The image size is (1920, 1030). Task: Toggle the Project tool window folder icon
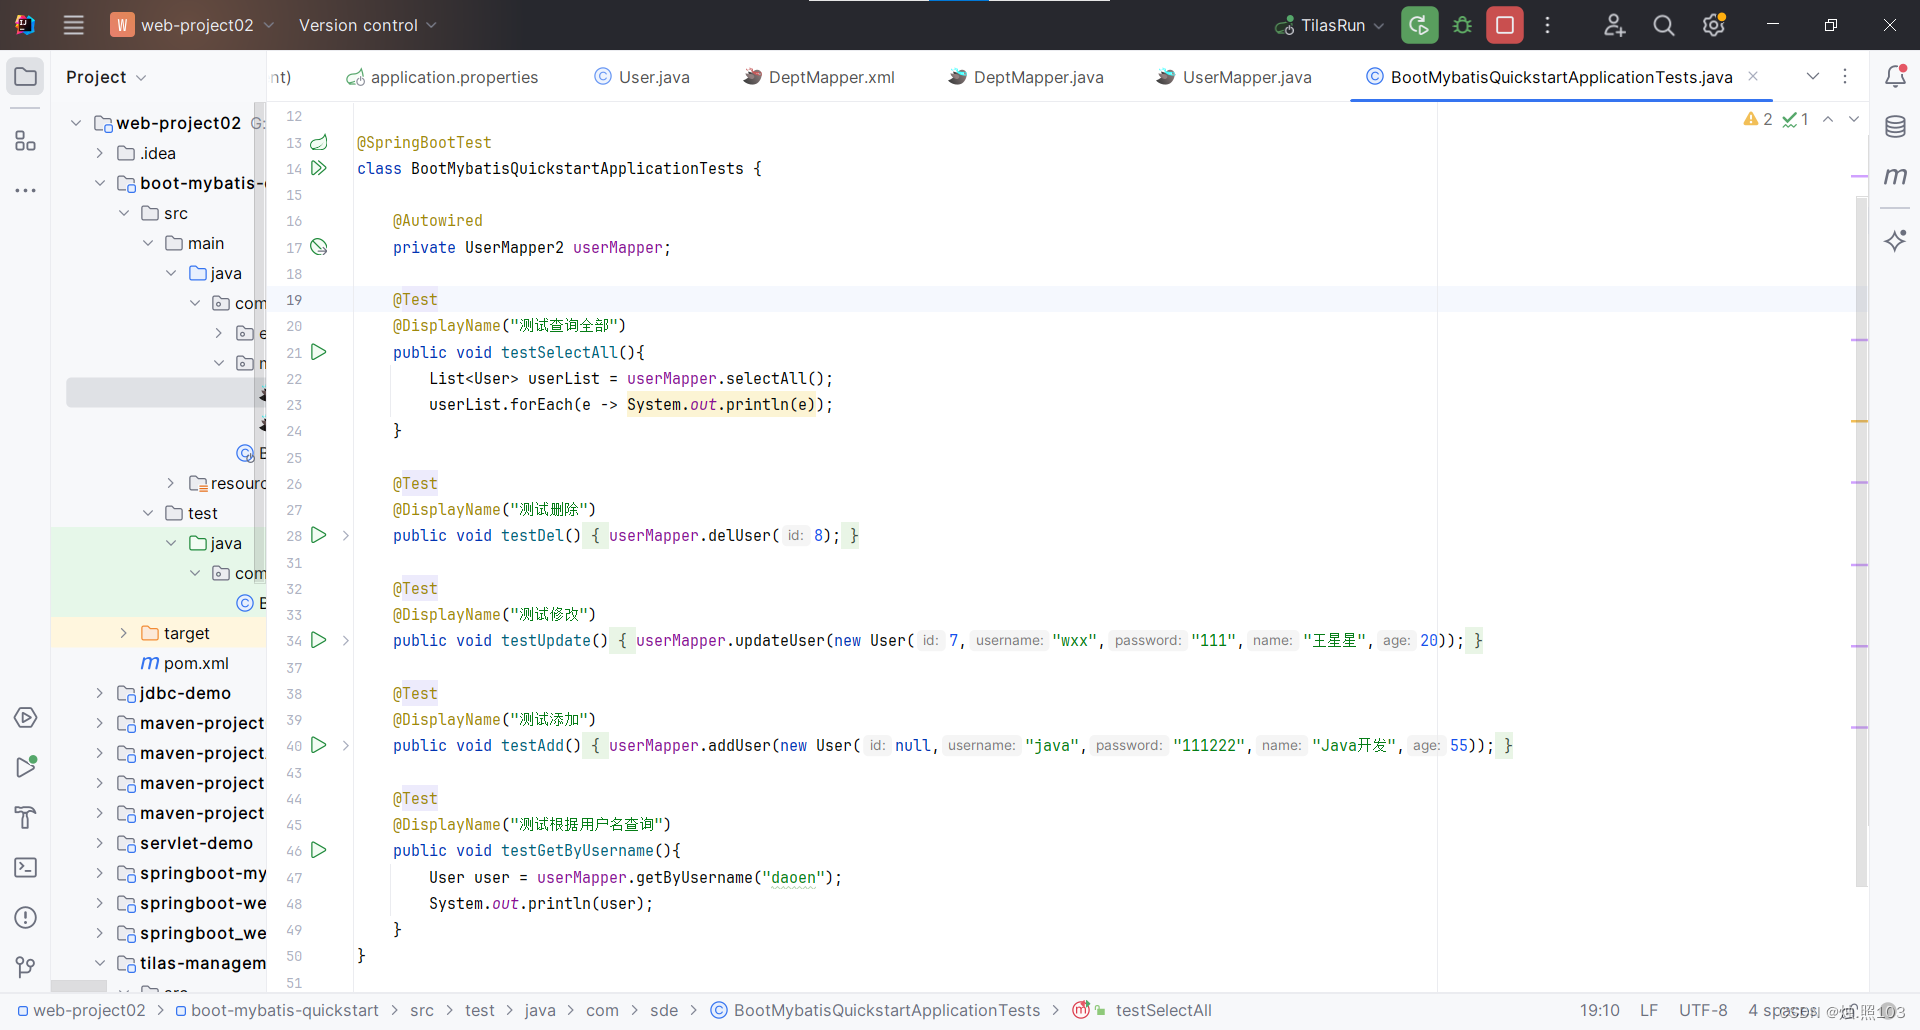point(26,77)
